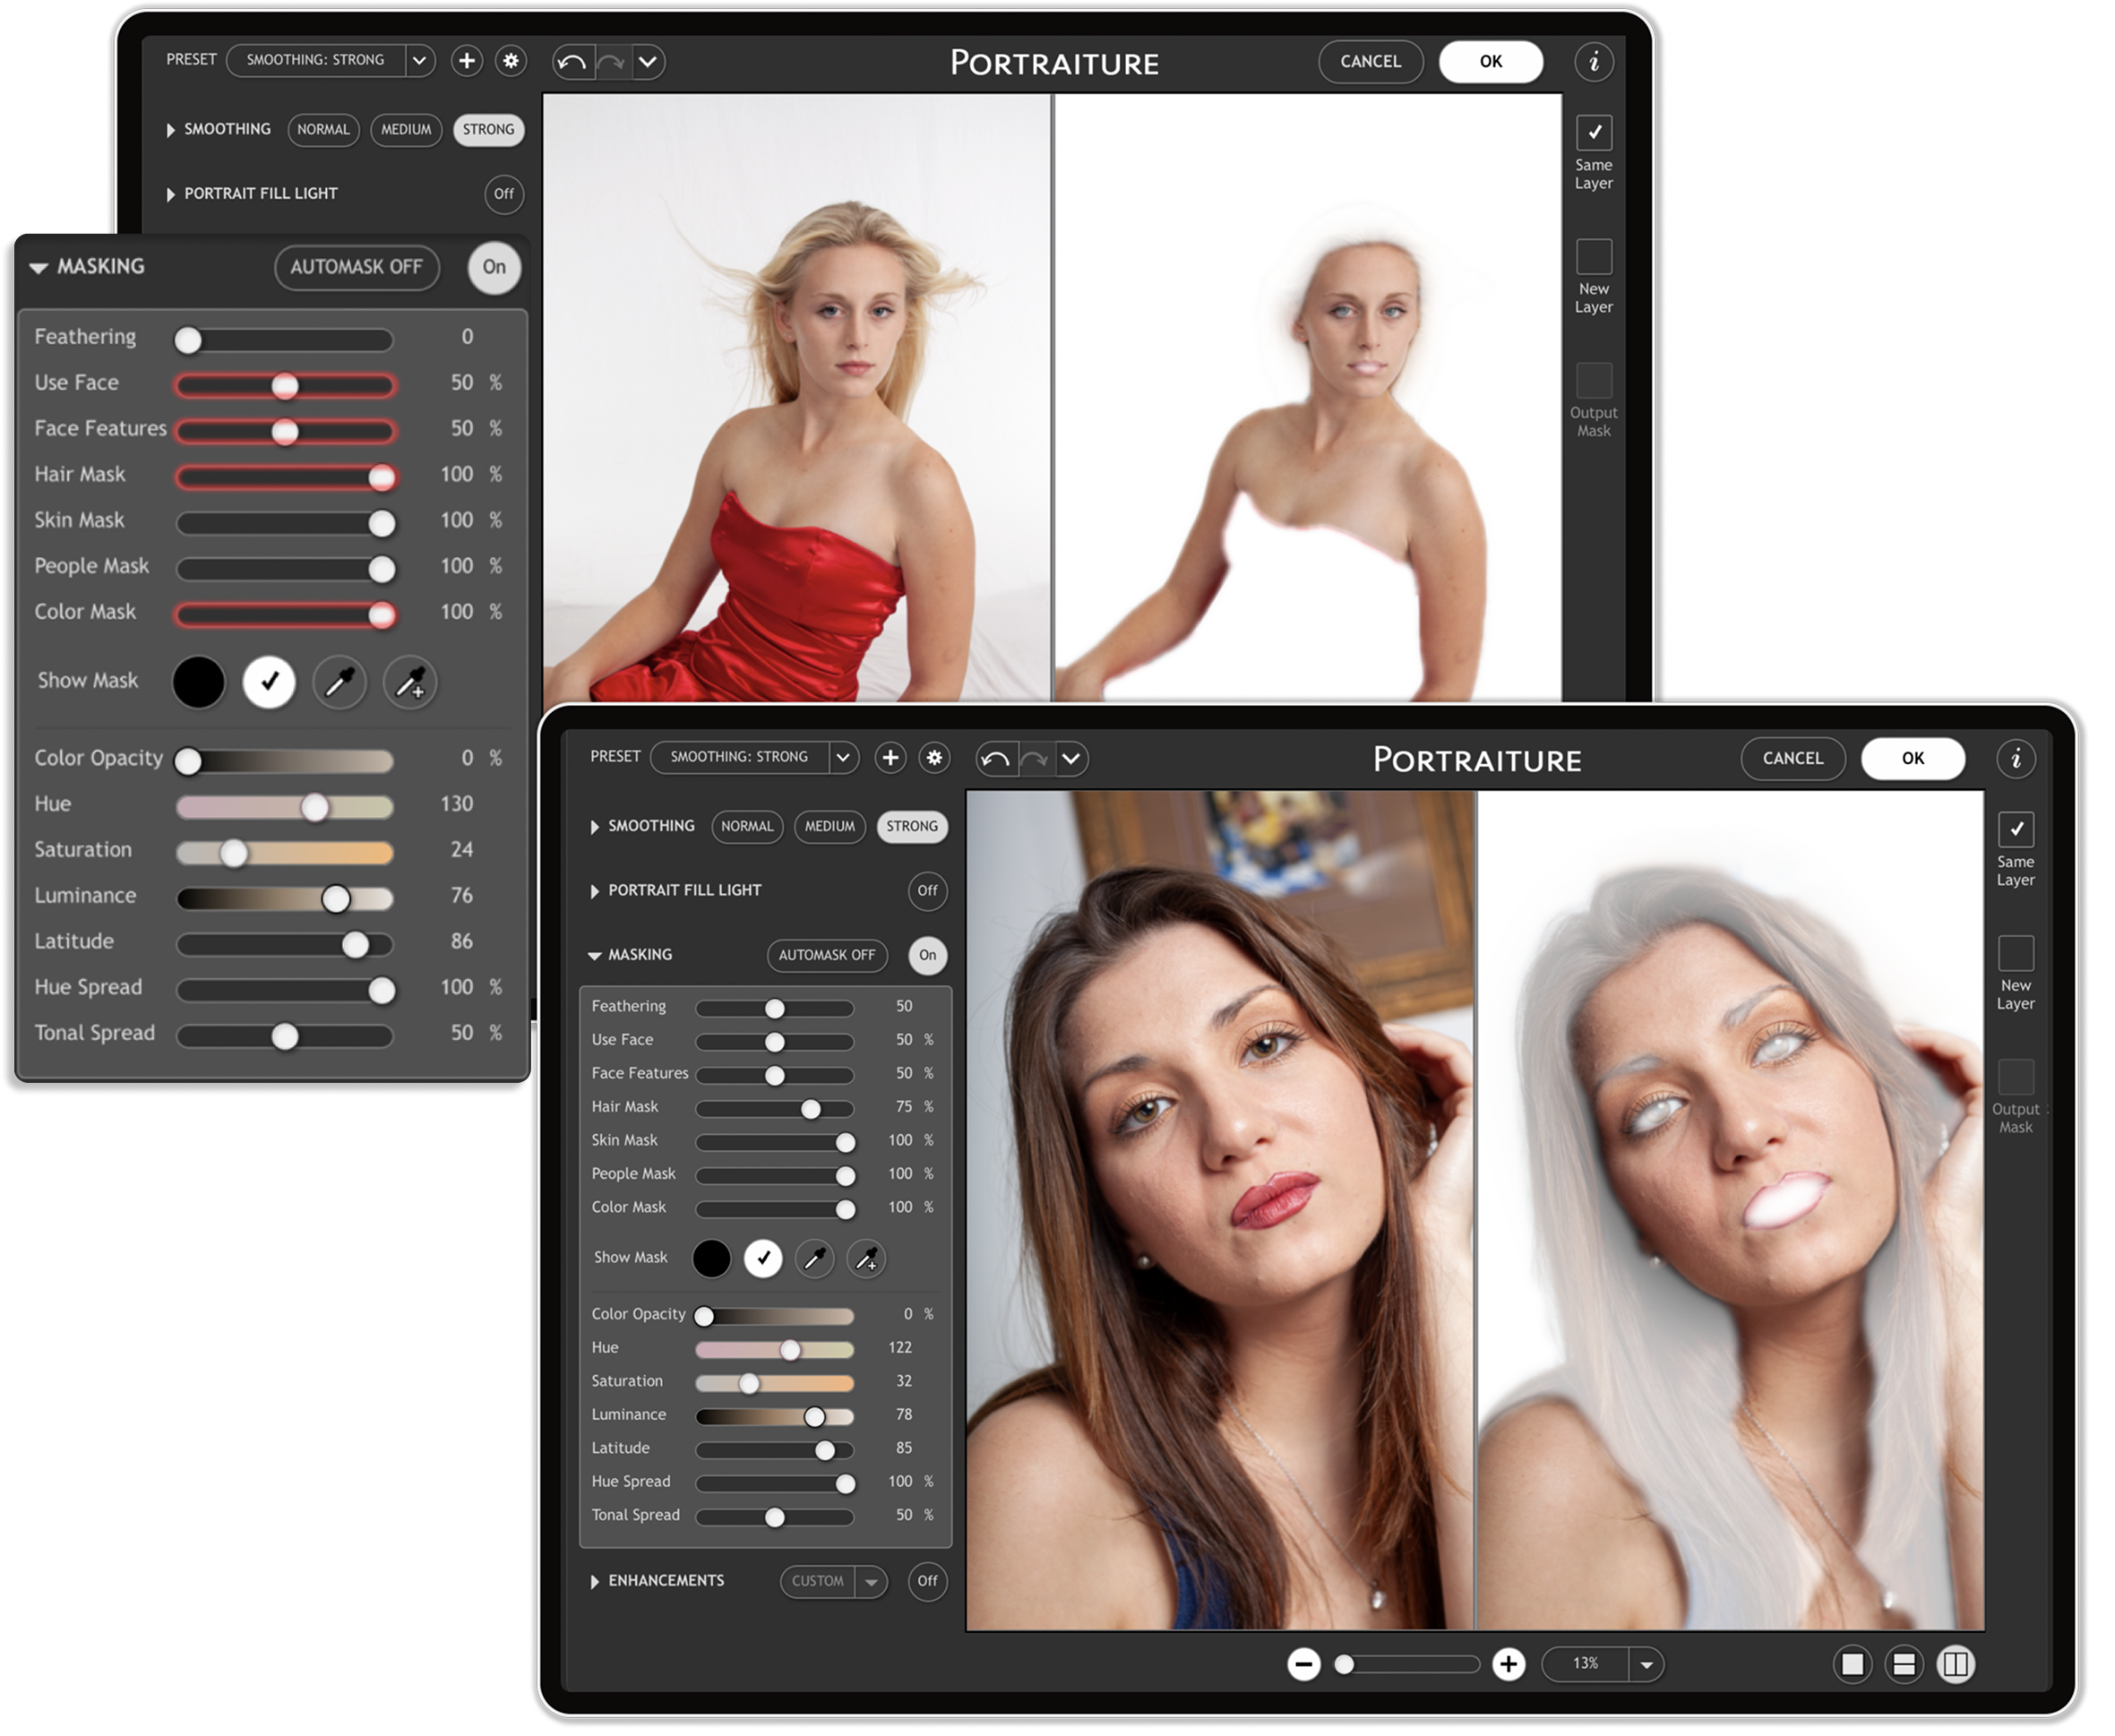Expand Smoothing section in back window
The image size is (2115, 1736).
tap(171, 130)
